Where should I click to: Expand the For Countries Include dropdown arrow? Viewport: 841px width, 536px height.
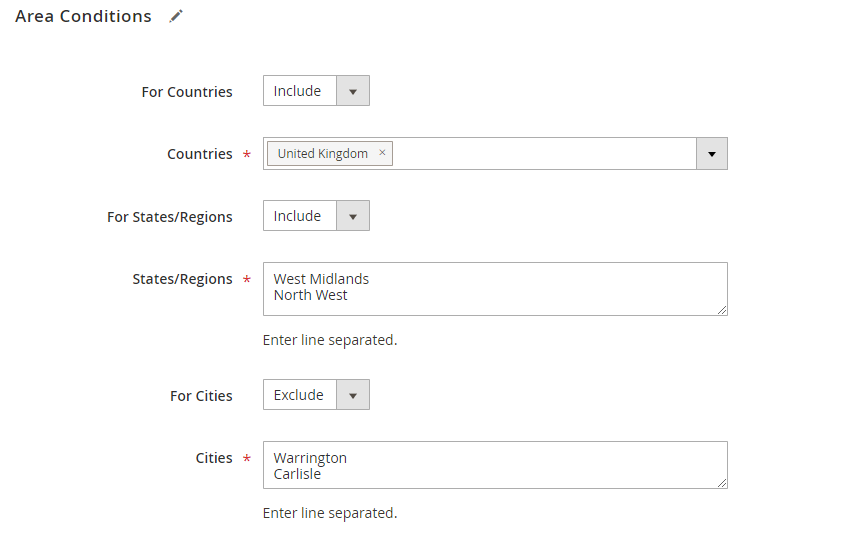[352, 91]
